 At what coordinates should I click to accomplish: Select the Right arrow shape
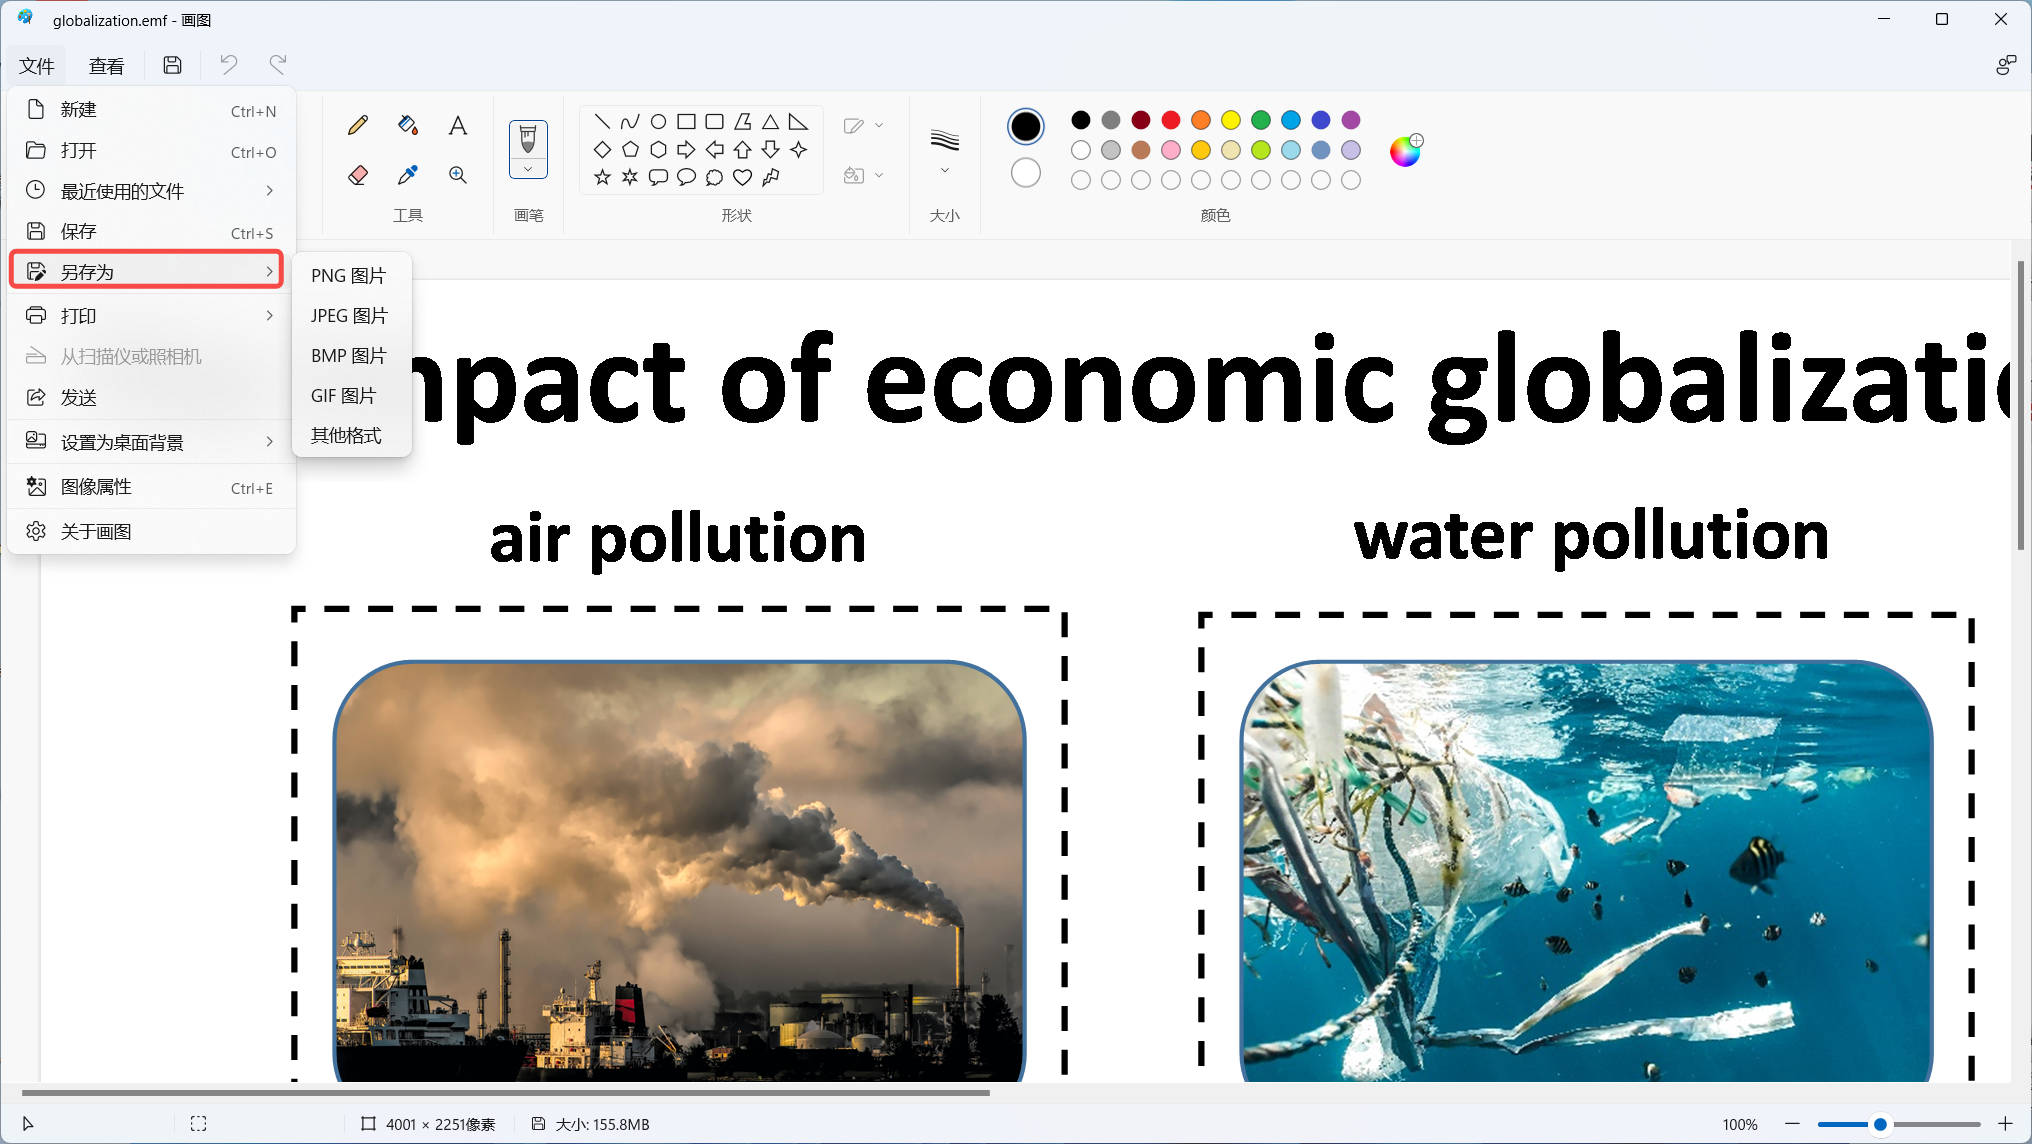(686, 149)
